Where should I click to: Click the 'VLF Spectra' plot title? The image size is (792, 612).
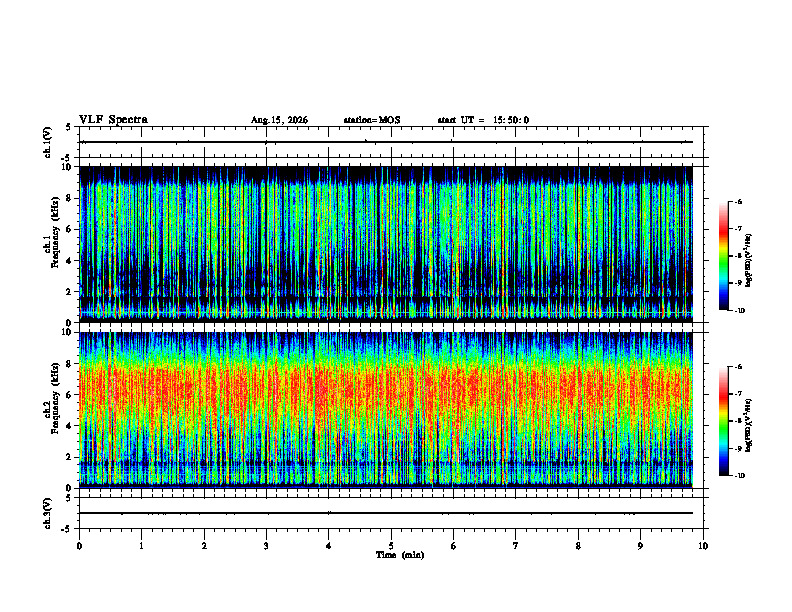113,120
